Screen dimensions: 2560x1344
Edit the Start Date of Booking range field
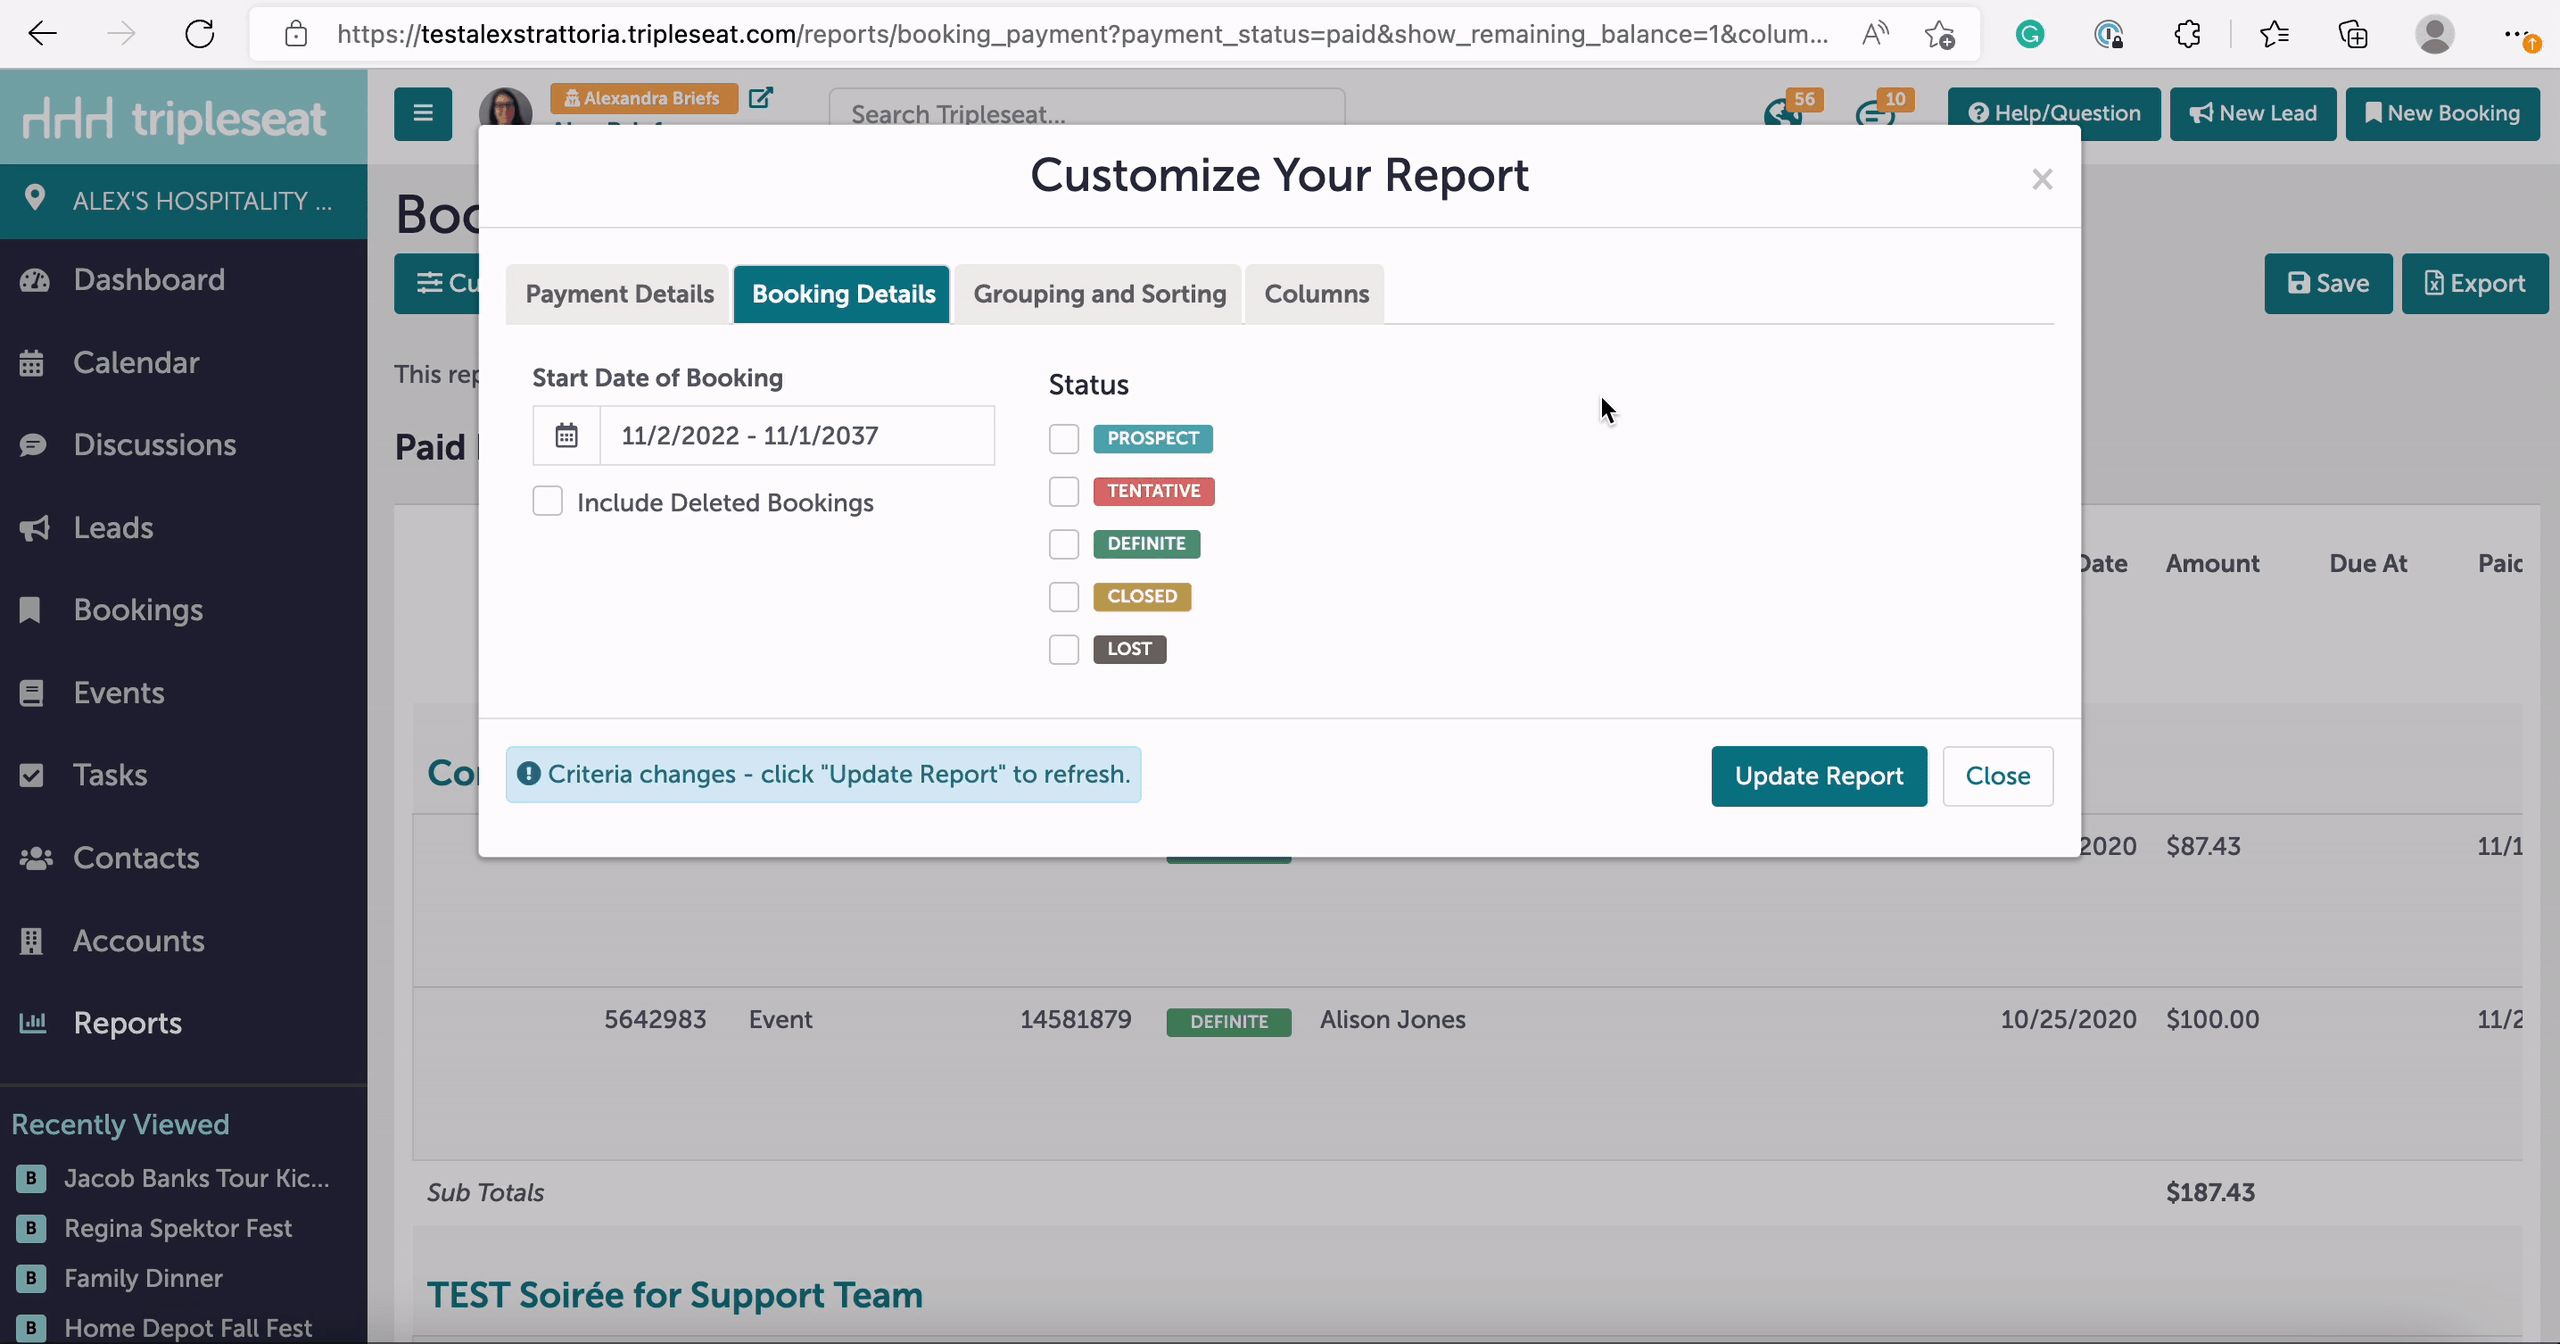(797, 436)
